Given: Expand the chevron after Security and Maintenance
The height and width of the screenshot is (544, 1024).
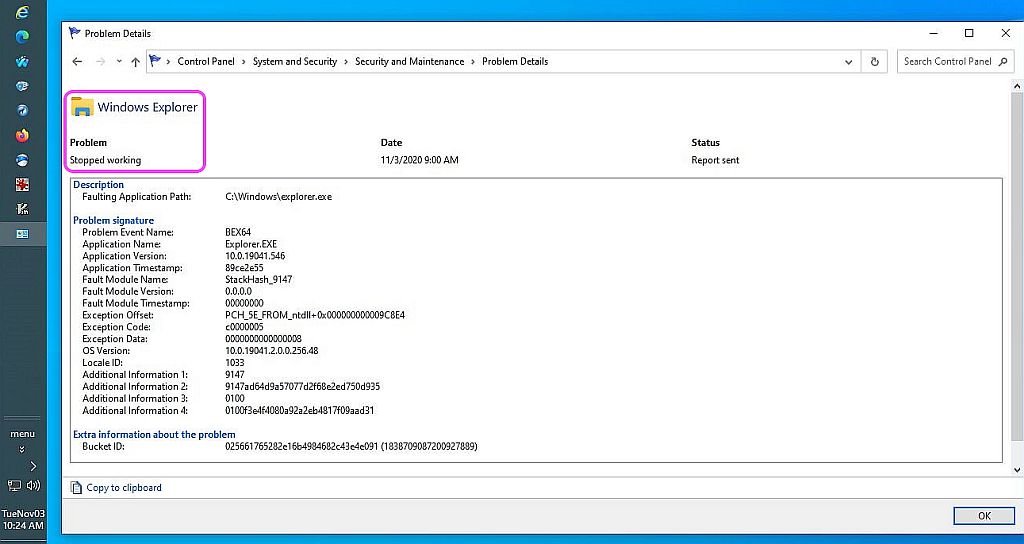Looking at the screenshot, I should pyautogui.click(x=473, y=61).
